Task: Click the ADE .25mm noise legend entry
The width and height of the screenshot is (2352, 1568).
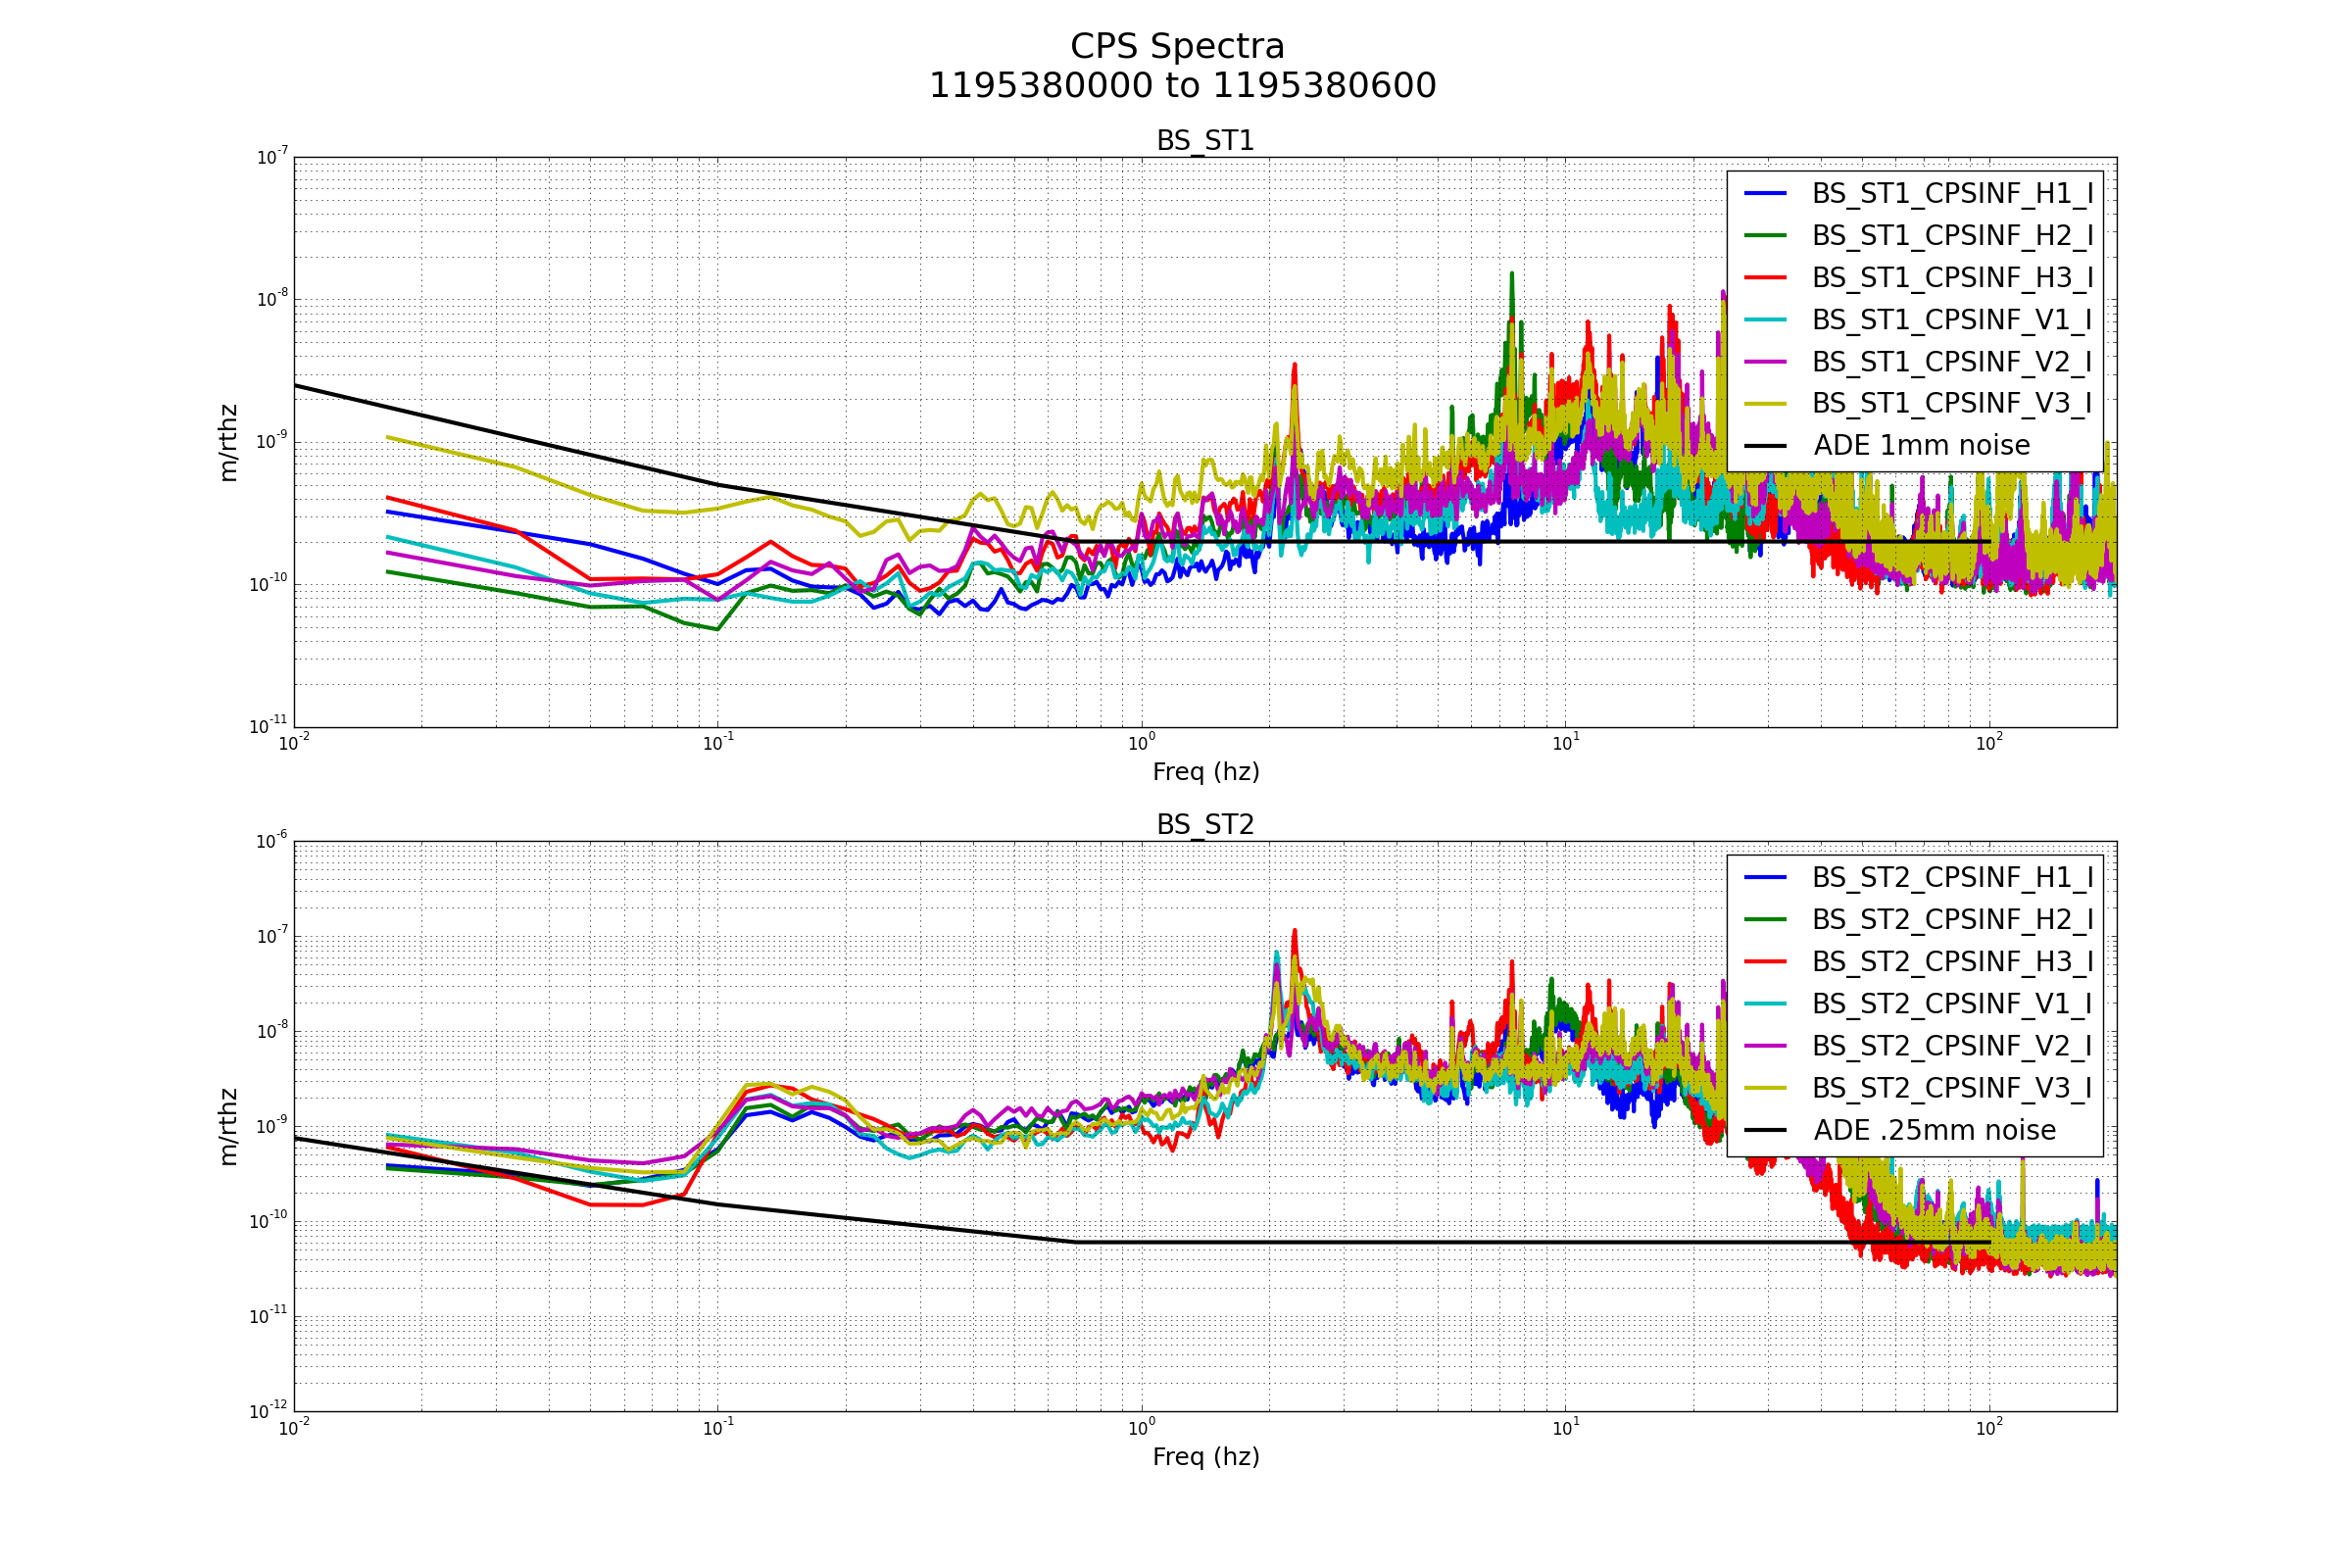Action: [x=1934, y=1130]
